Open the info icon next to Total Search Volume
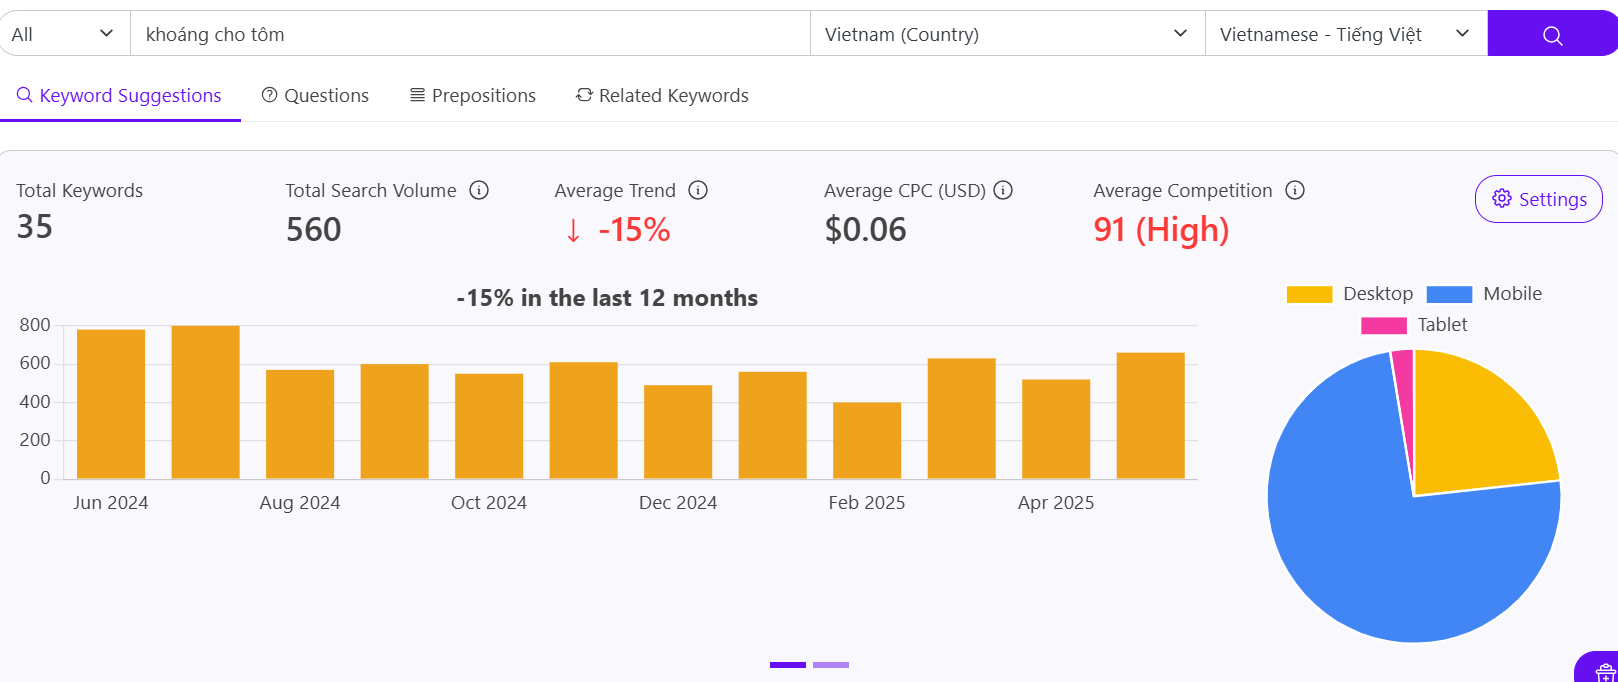1618x682 pixels. [x=479, y=190]
